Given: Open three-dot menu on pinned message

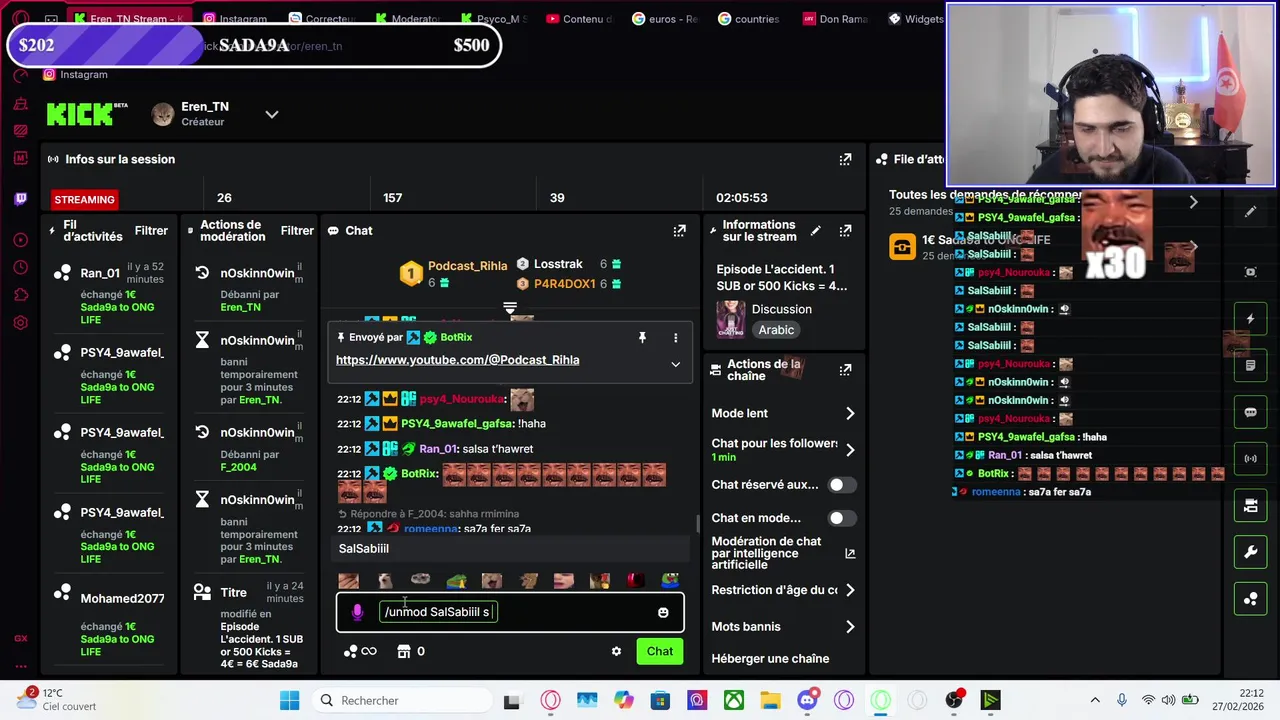Looking at the screenshot, I should [x=675, y=338].
